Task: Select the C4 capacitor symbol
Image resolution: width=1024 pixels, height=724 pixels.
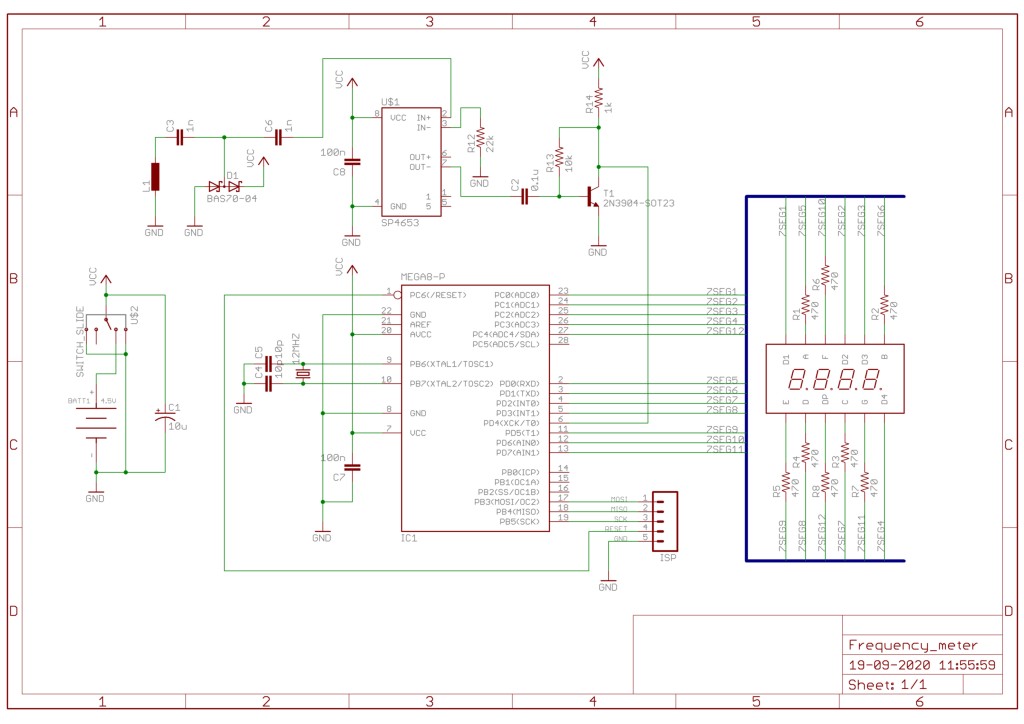Action: click(x=268, y=384)
